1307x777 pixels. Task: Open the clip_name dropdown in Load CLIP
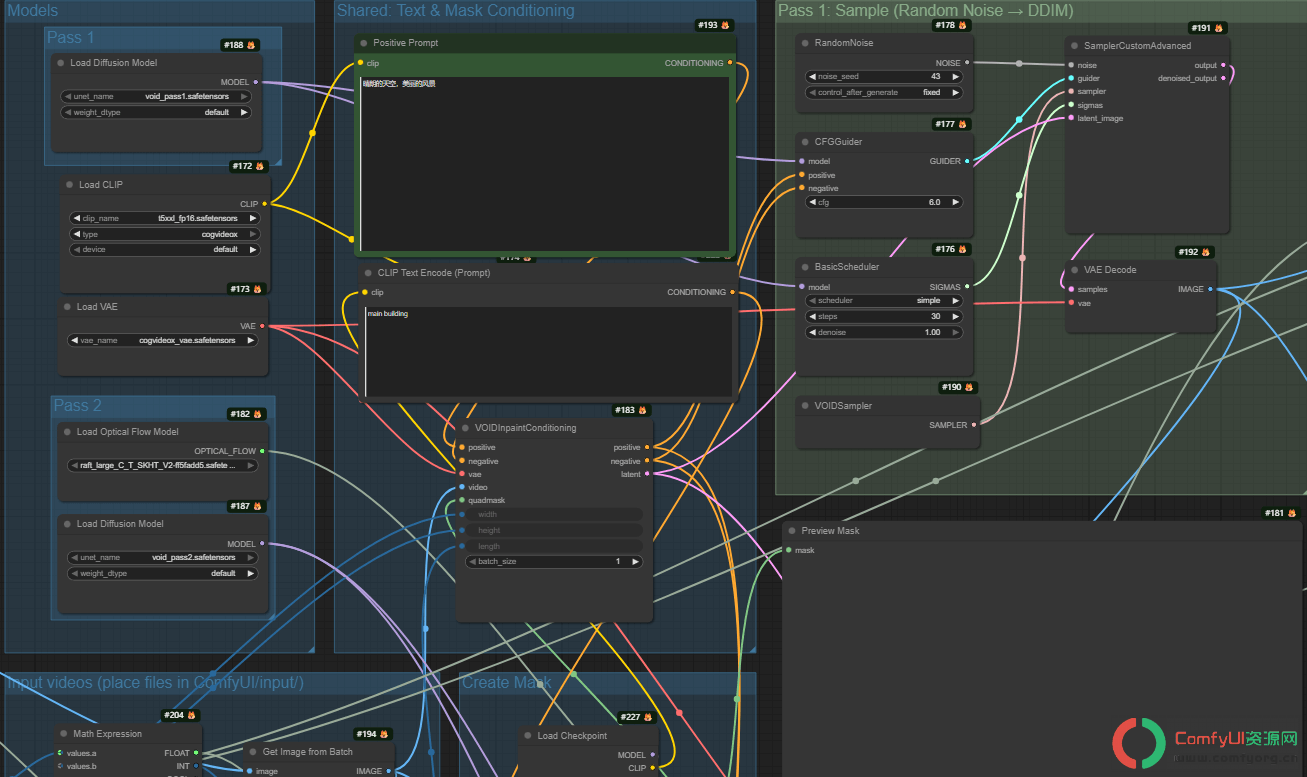click(164, 218)
